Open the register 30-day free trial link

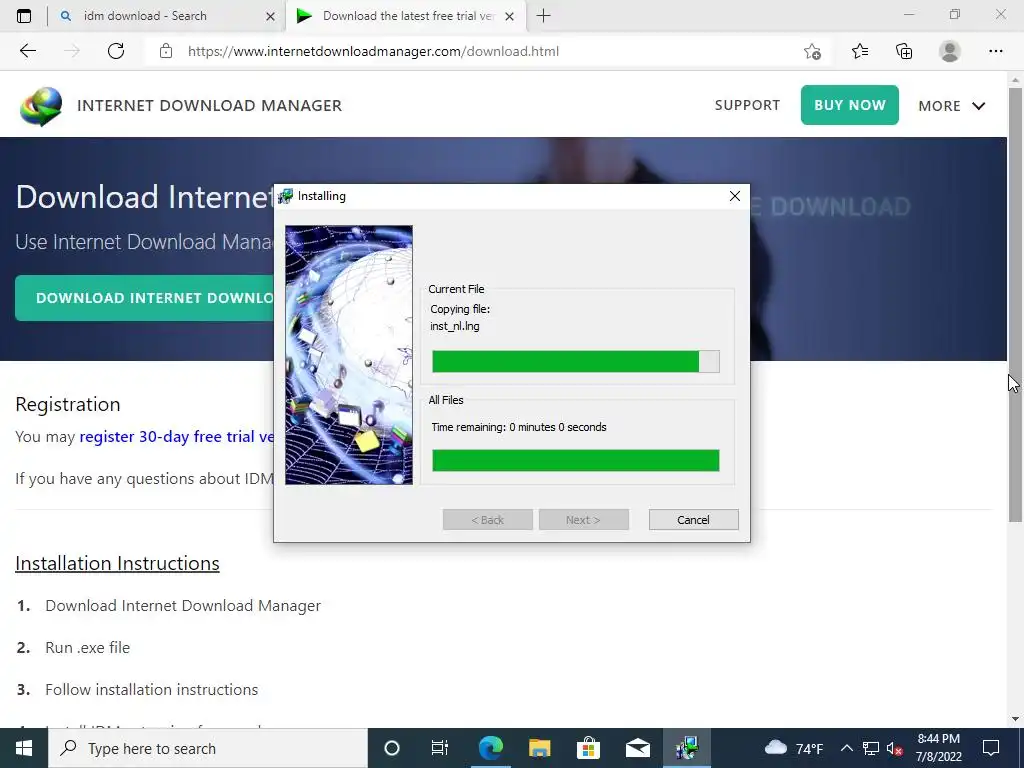click(x=176, y=436)
